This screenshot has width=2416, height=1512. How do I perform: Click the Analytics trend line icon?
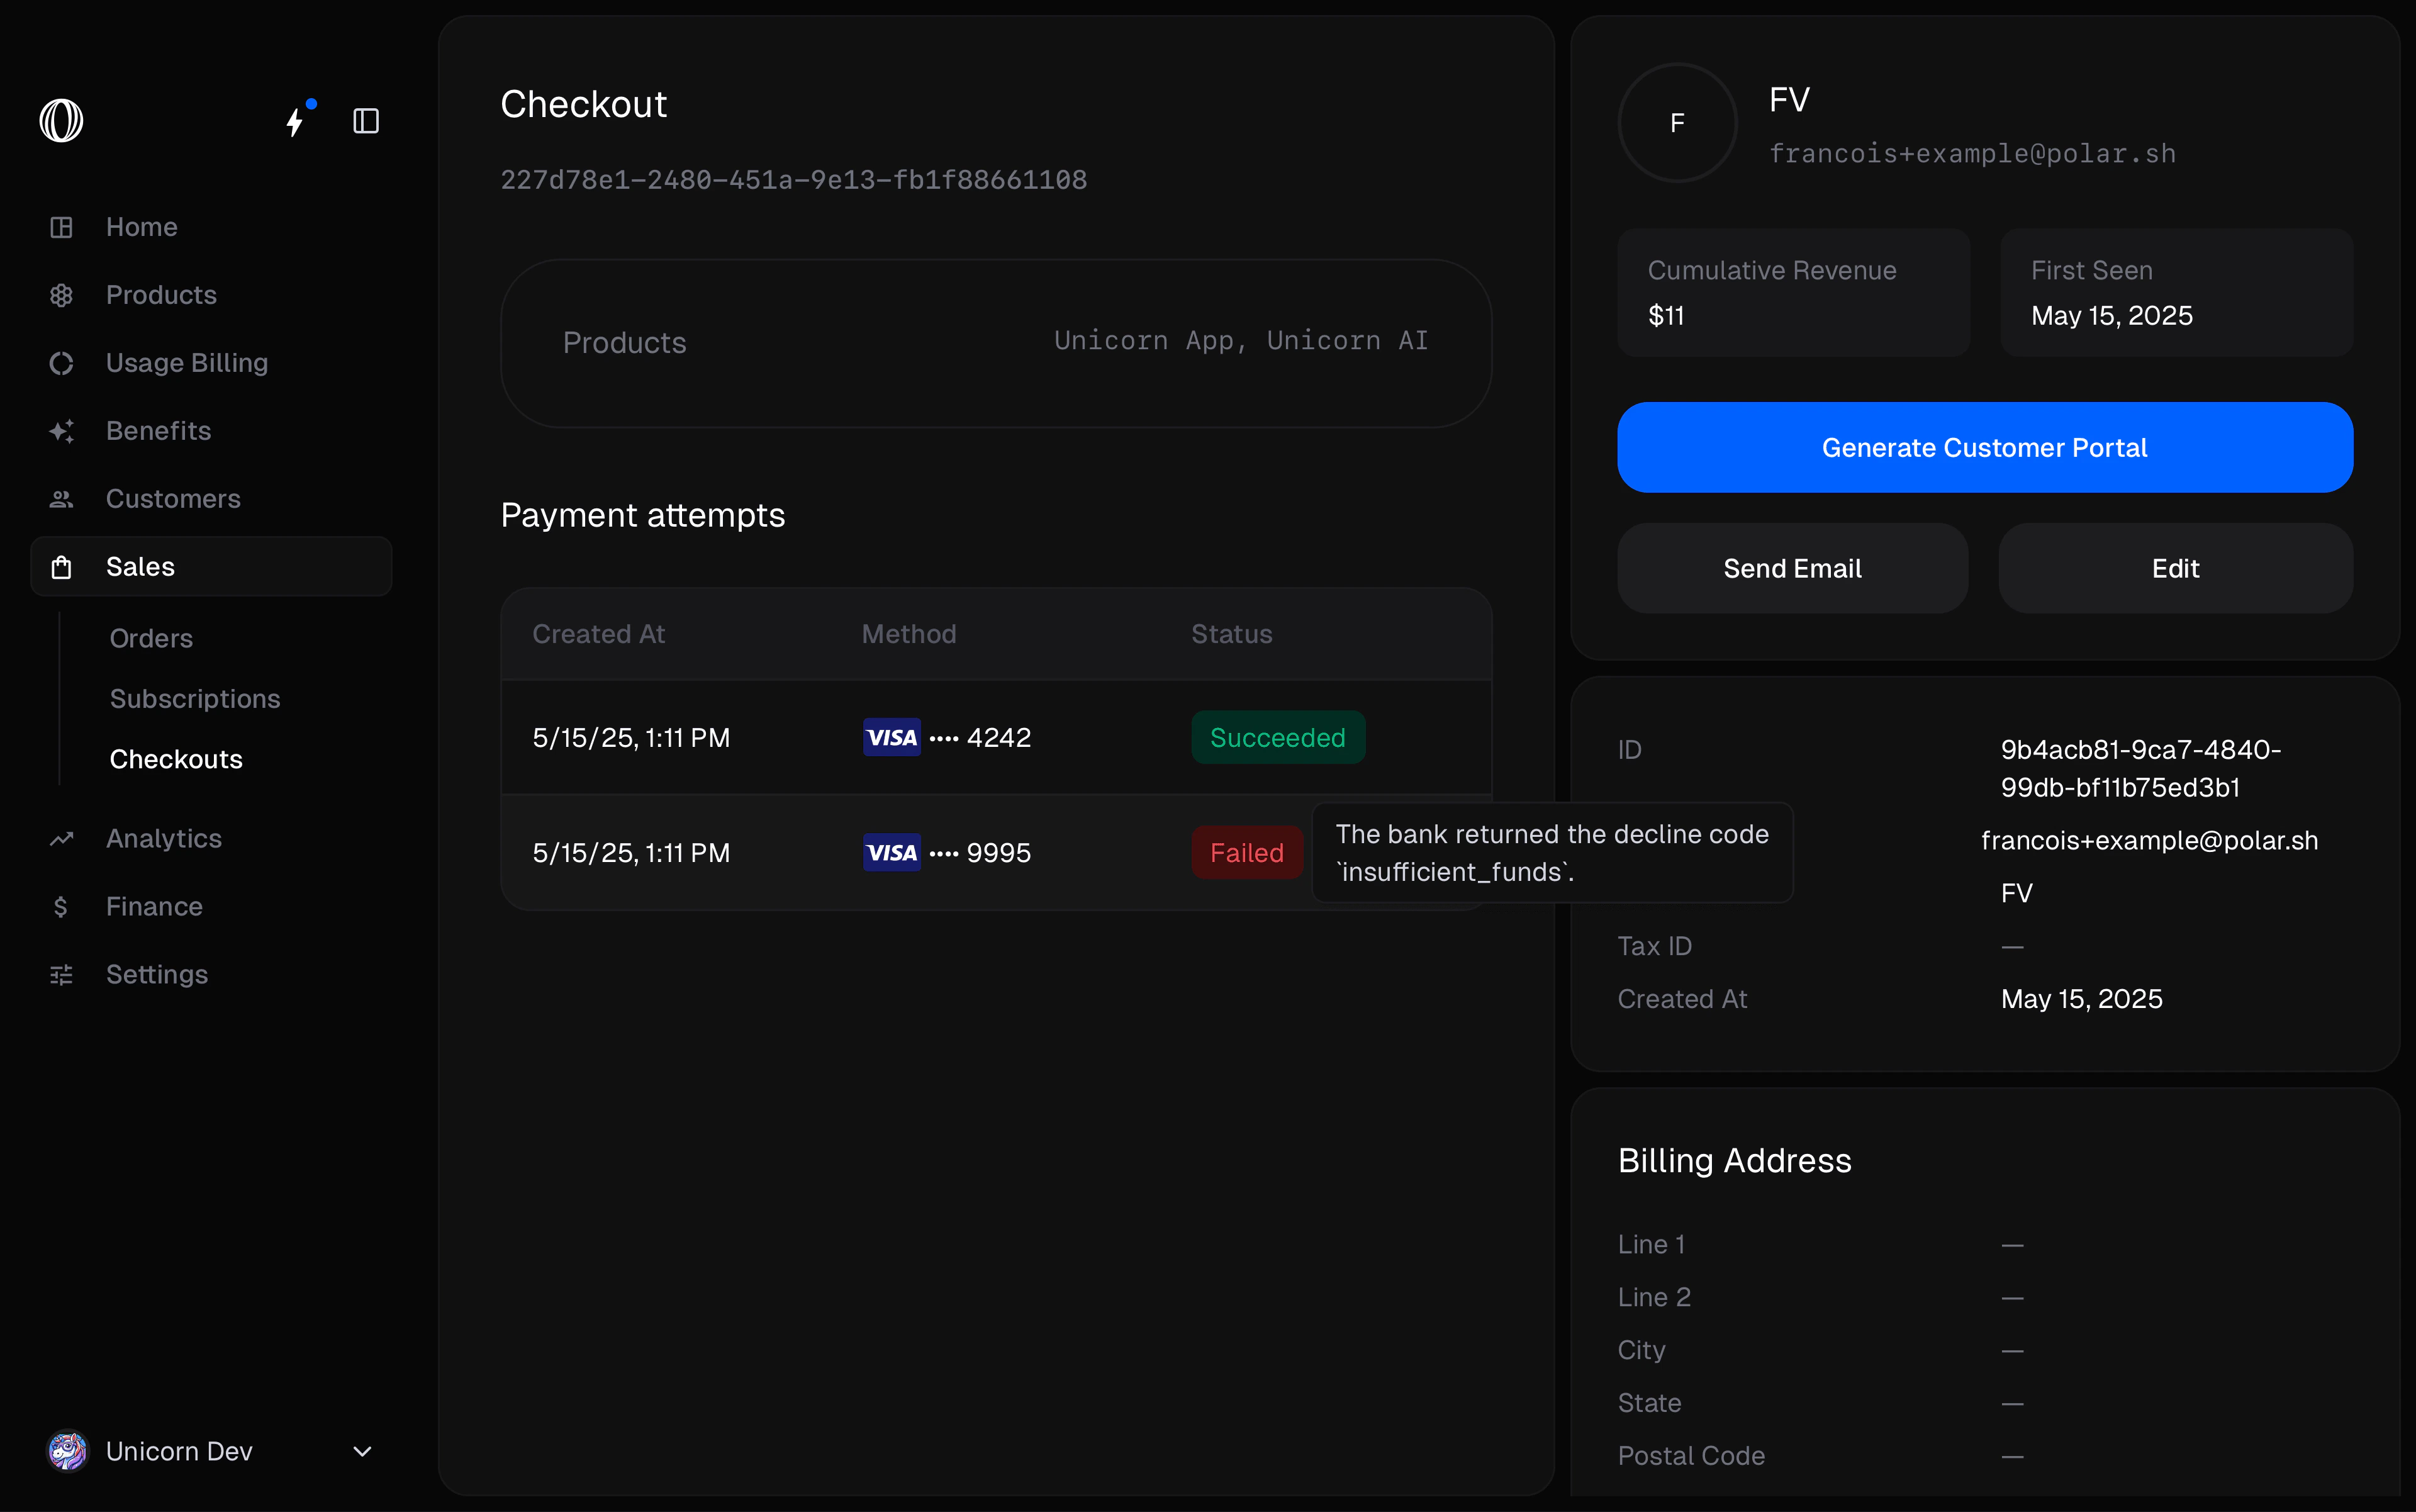pyautogui.click(x=61, y=839)
